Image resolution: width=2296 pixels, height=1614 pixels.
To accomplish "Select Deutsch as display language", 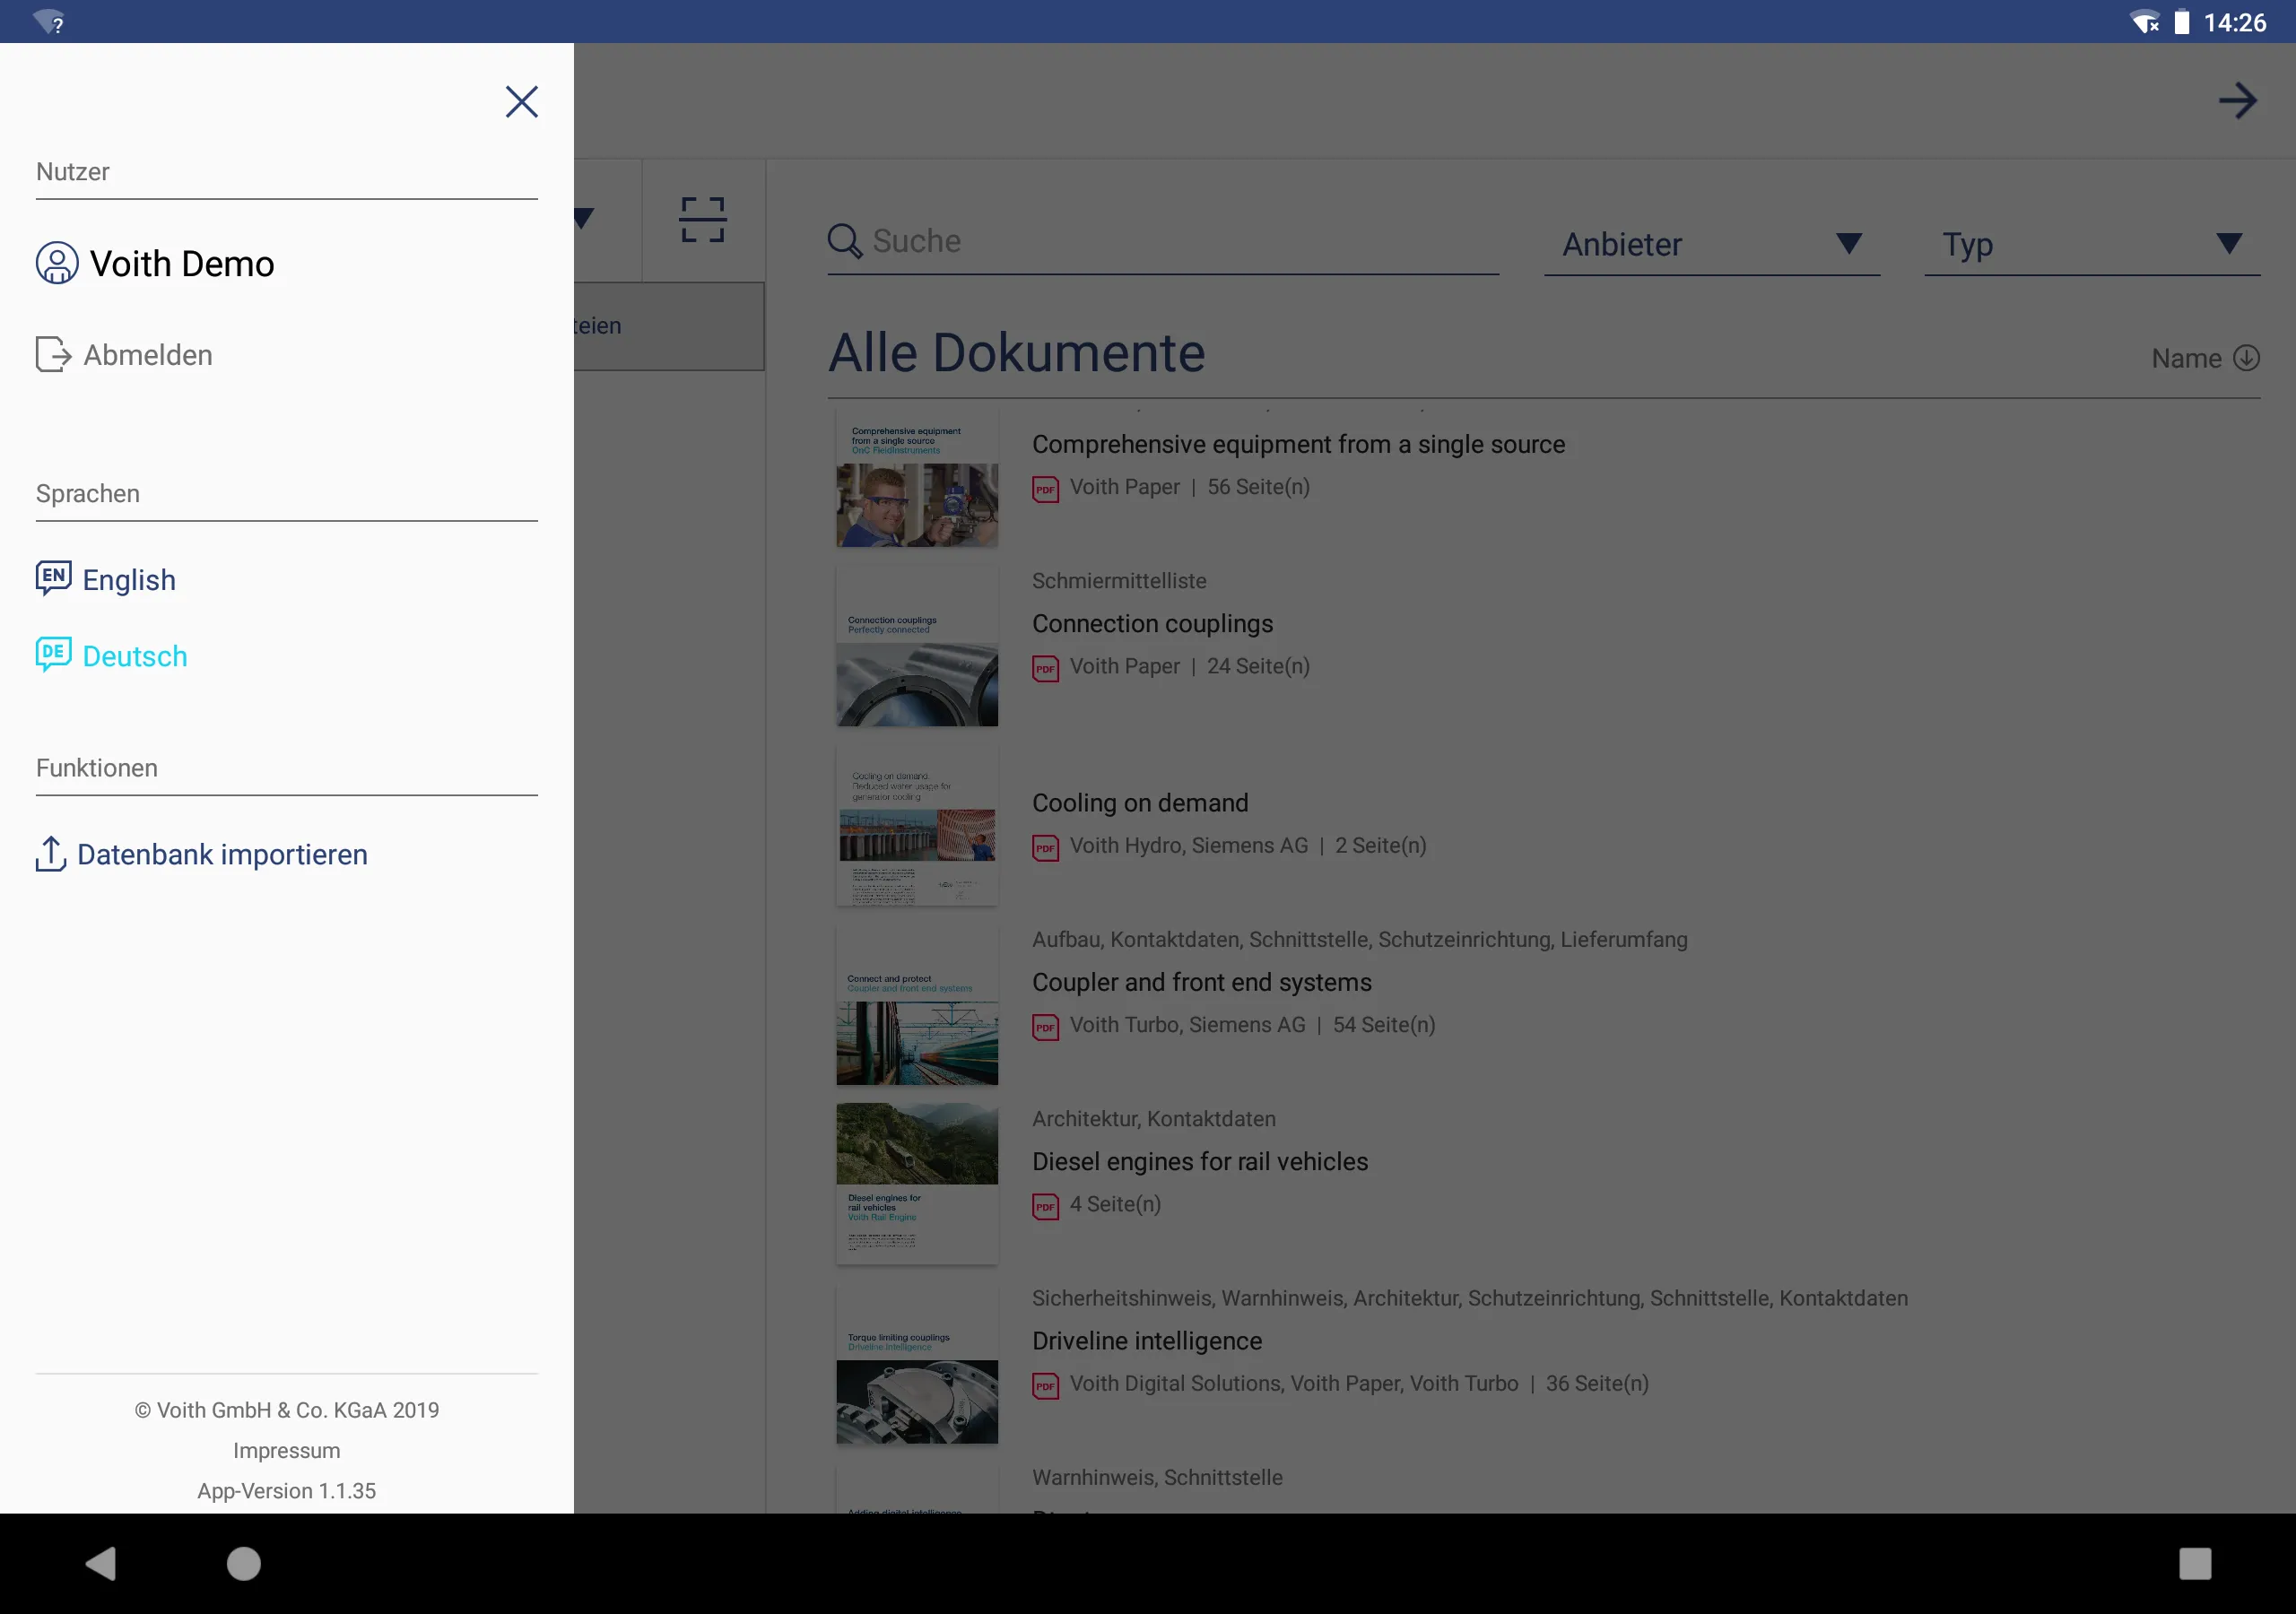I will pyautogui.click(x=135, y=655).
